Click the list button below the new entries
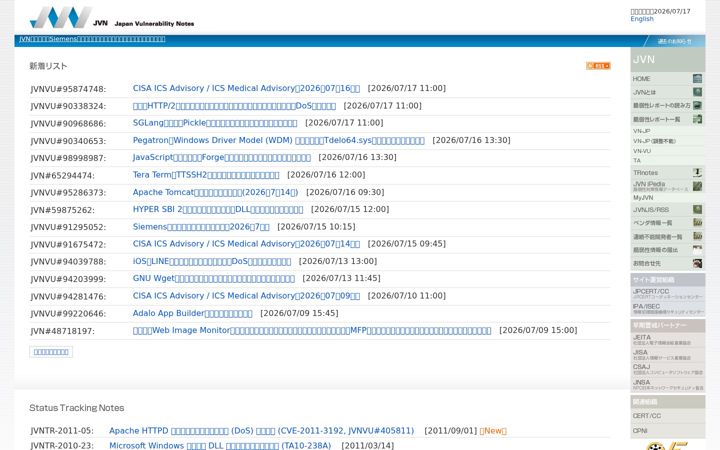Viewport: 720px width, 450px height. [51, 352]
